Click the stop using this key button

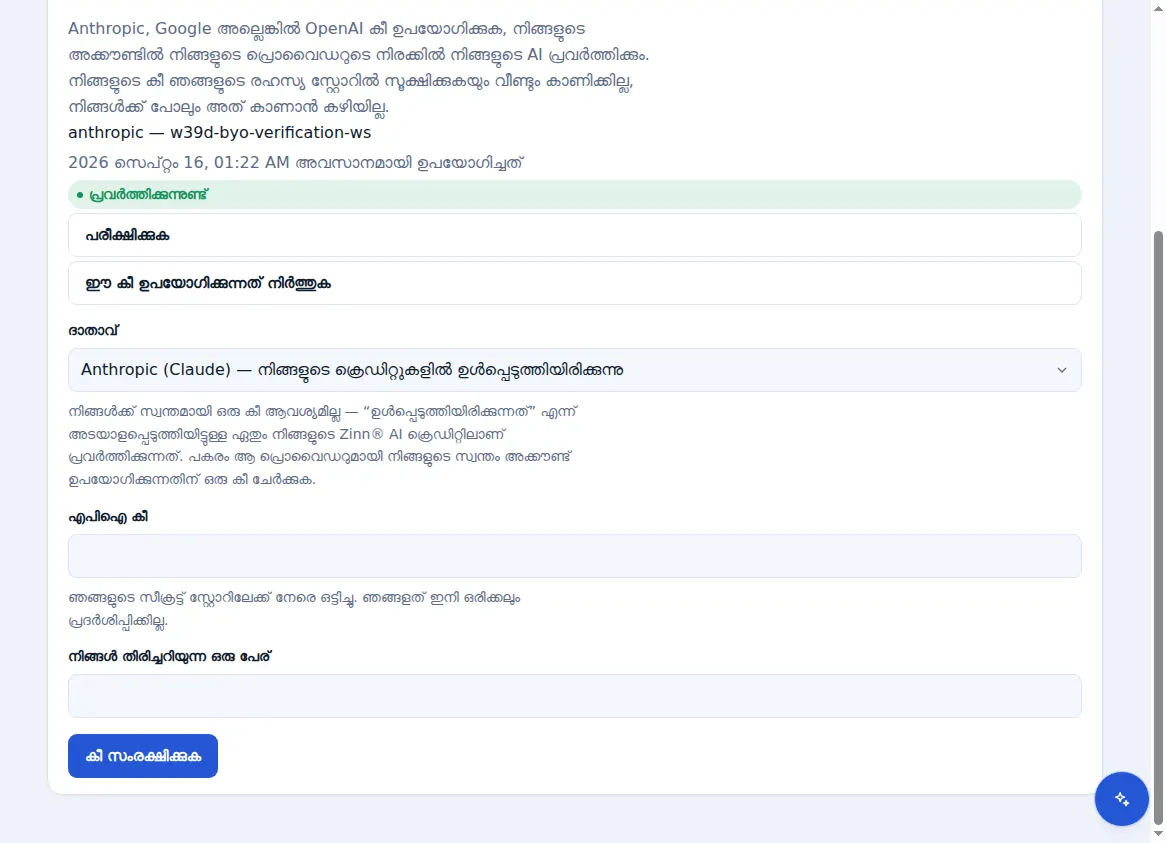click(x=574, y=282)
